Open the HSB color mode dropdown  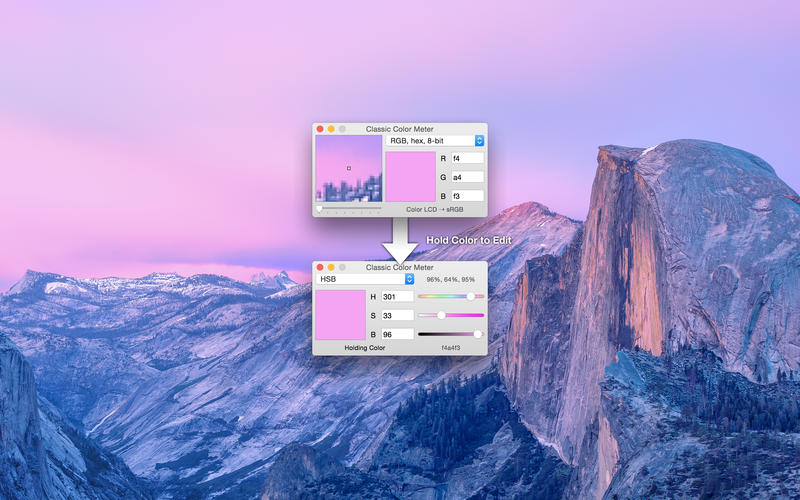[365, 279]
